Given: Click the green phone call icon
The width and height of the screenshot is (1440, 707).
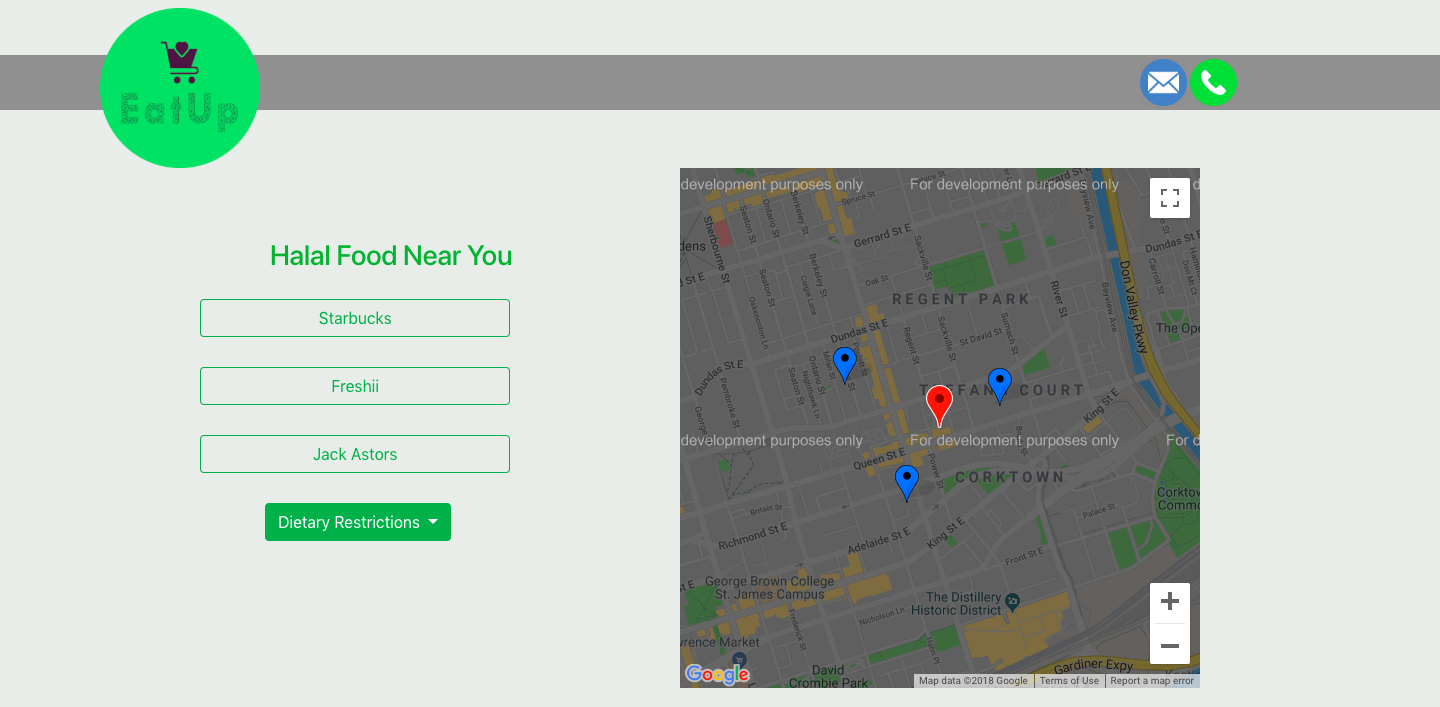Looking at the screenshot, I should 1213,82.
